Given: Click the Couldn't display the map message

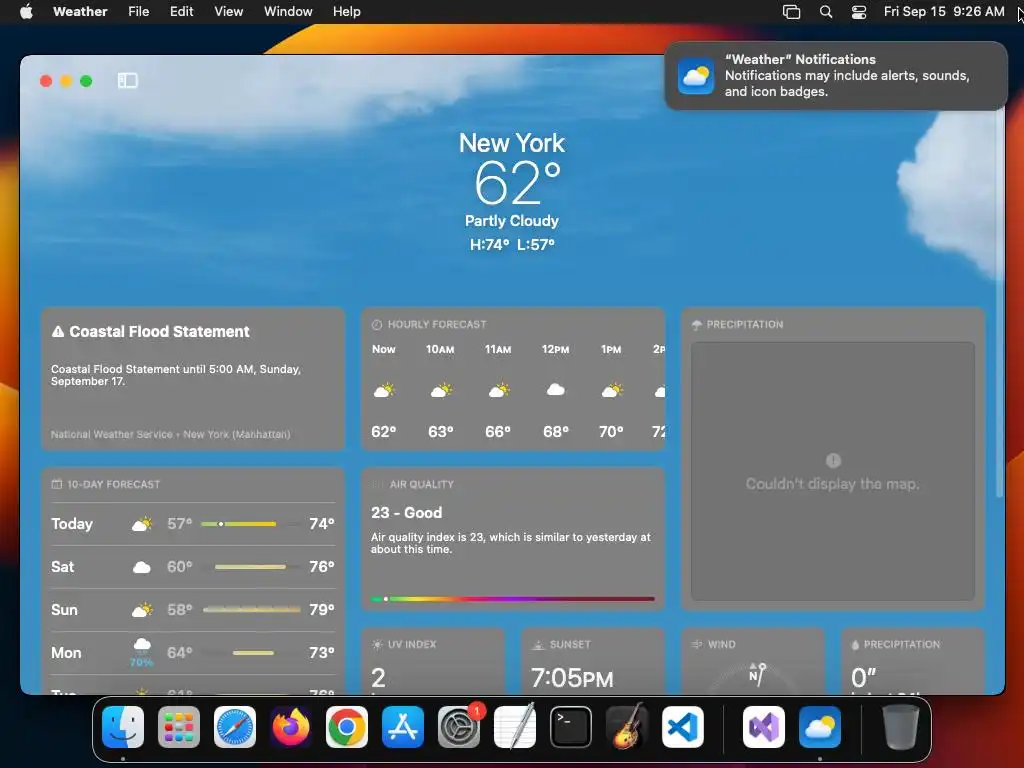Looking at the screenshot, I should pyautogui.click(x=833, y=484).
